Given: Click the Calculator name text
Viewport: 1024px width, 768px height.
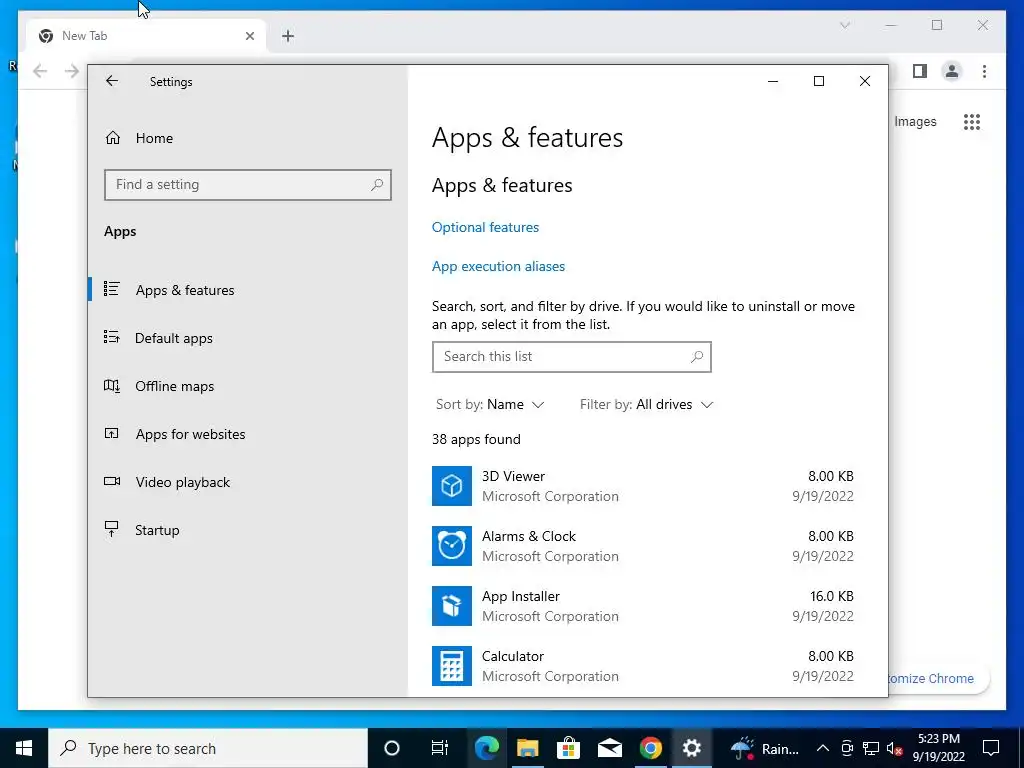Looking at the screenshot, I should [513, 656].
